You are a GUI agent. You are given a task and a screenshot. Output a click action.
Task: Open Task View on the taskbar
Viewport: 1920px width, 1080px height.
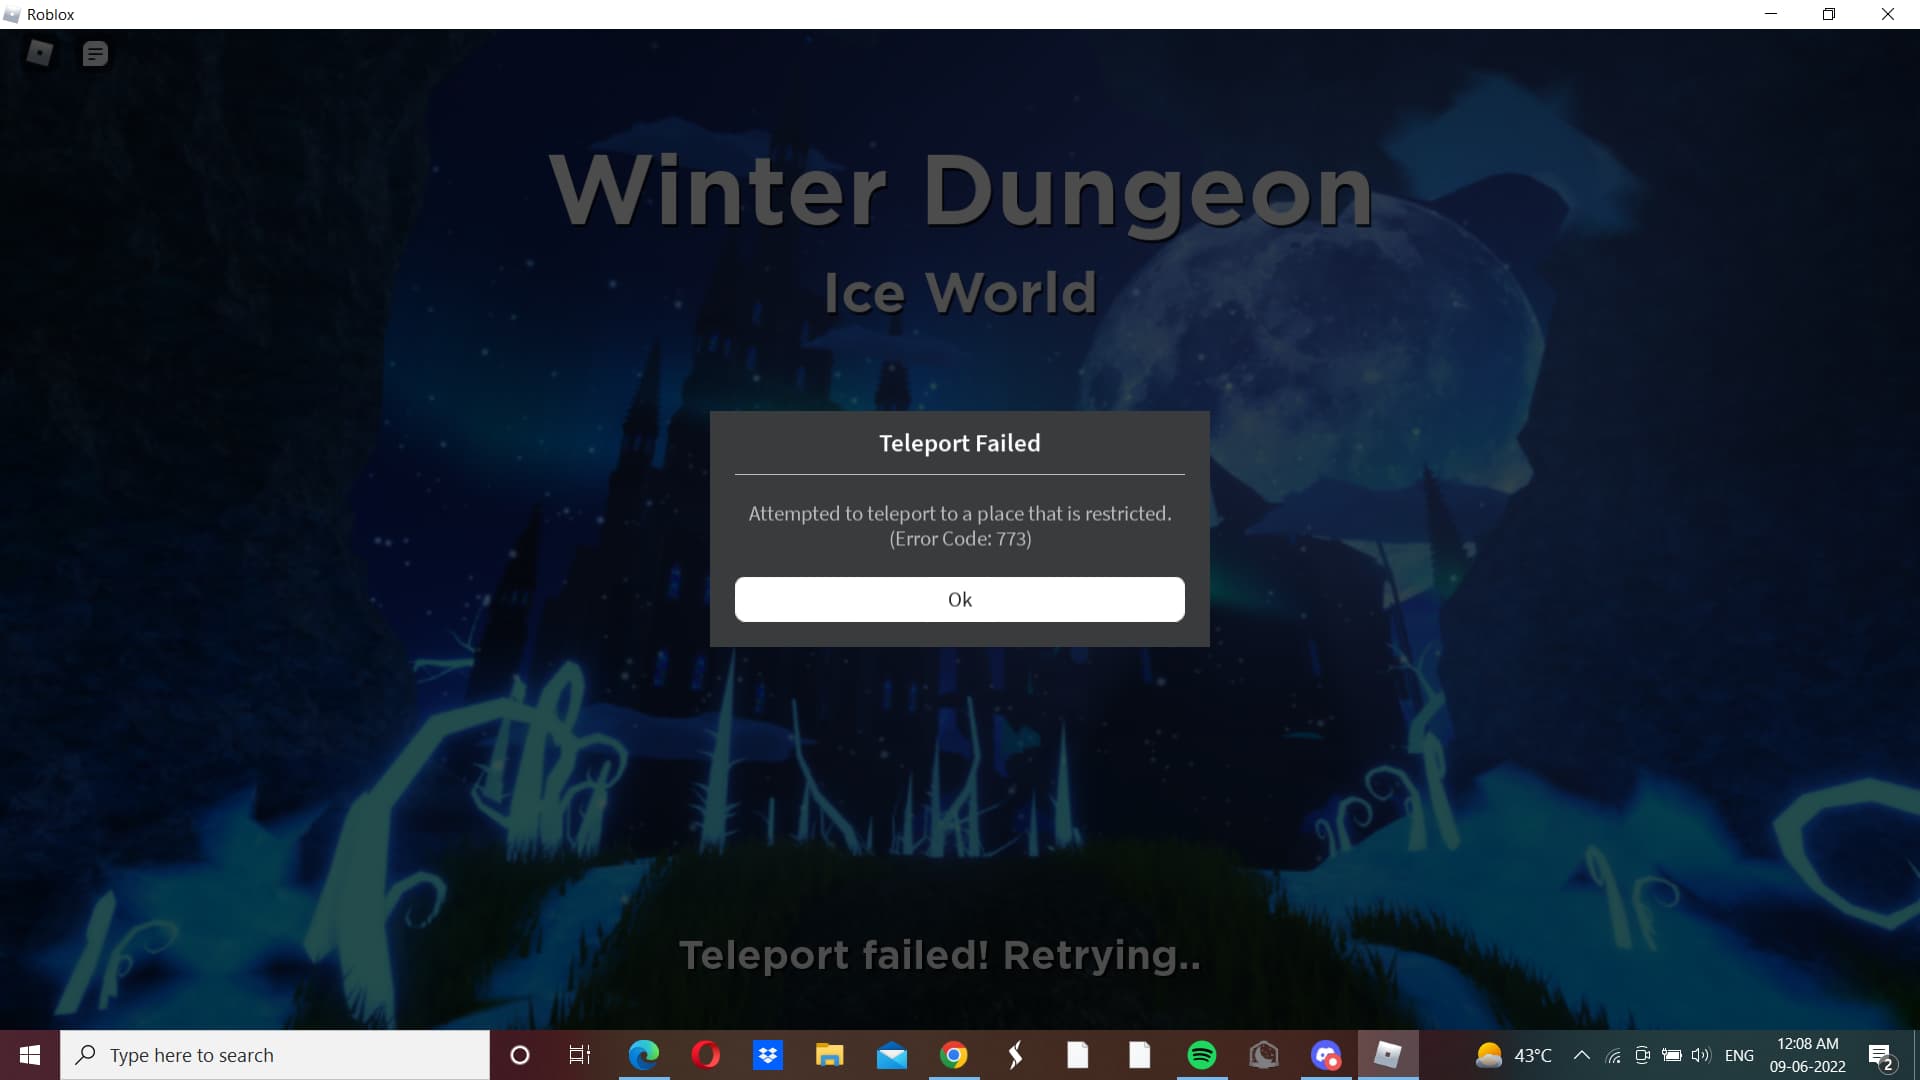pyautogui.click(x=579, y=1055)
